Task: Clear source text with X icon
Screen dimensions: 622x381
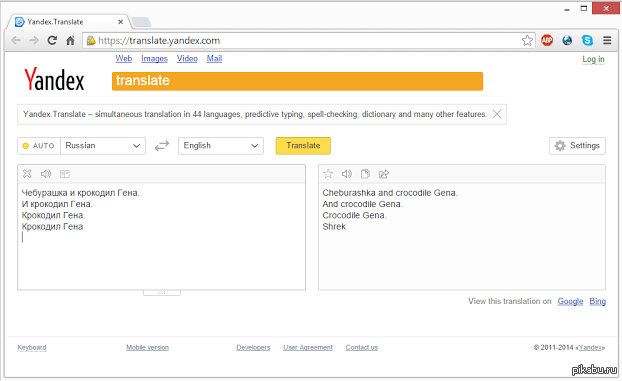Action: coord(27,173)
